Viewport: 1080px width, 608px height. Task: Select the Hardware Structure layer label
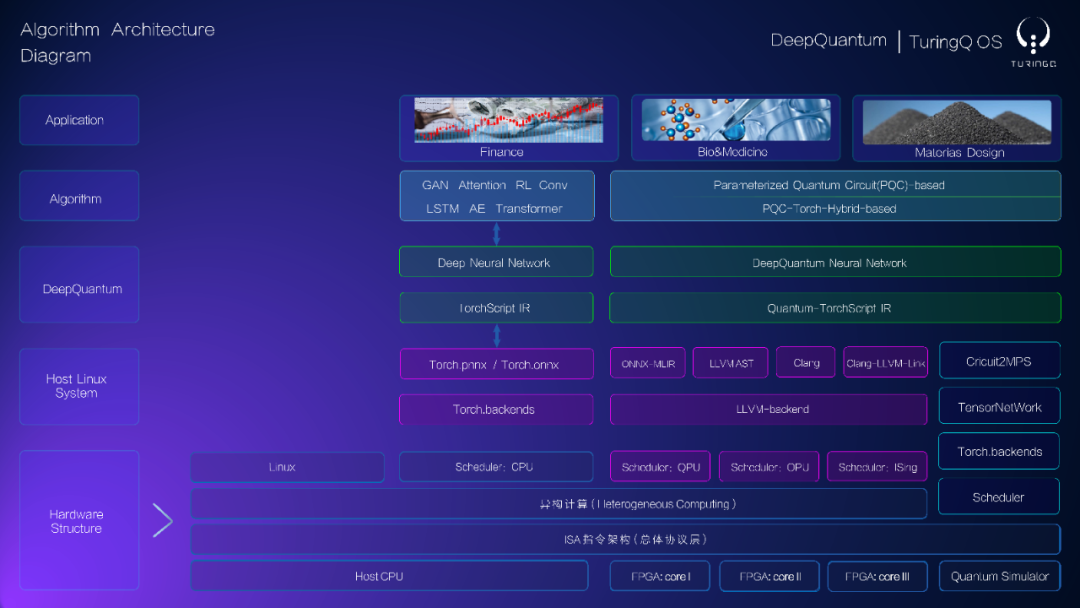point(79,521)
